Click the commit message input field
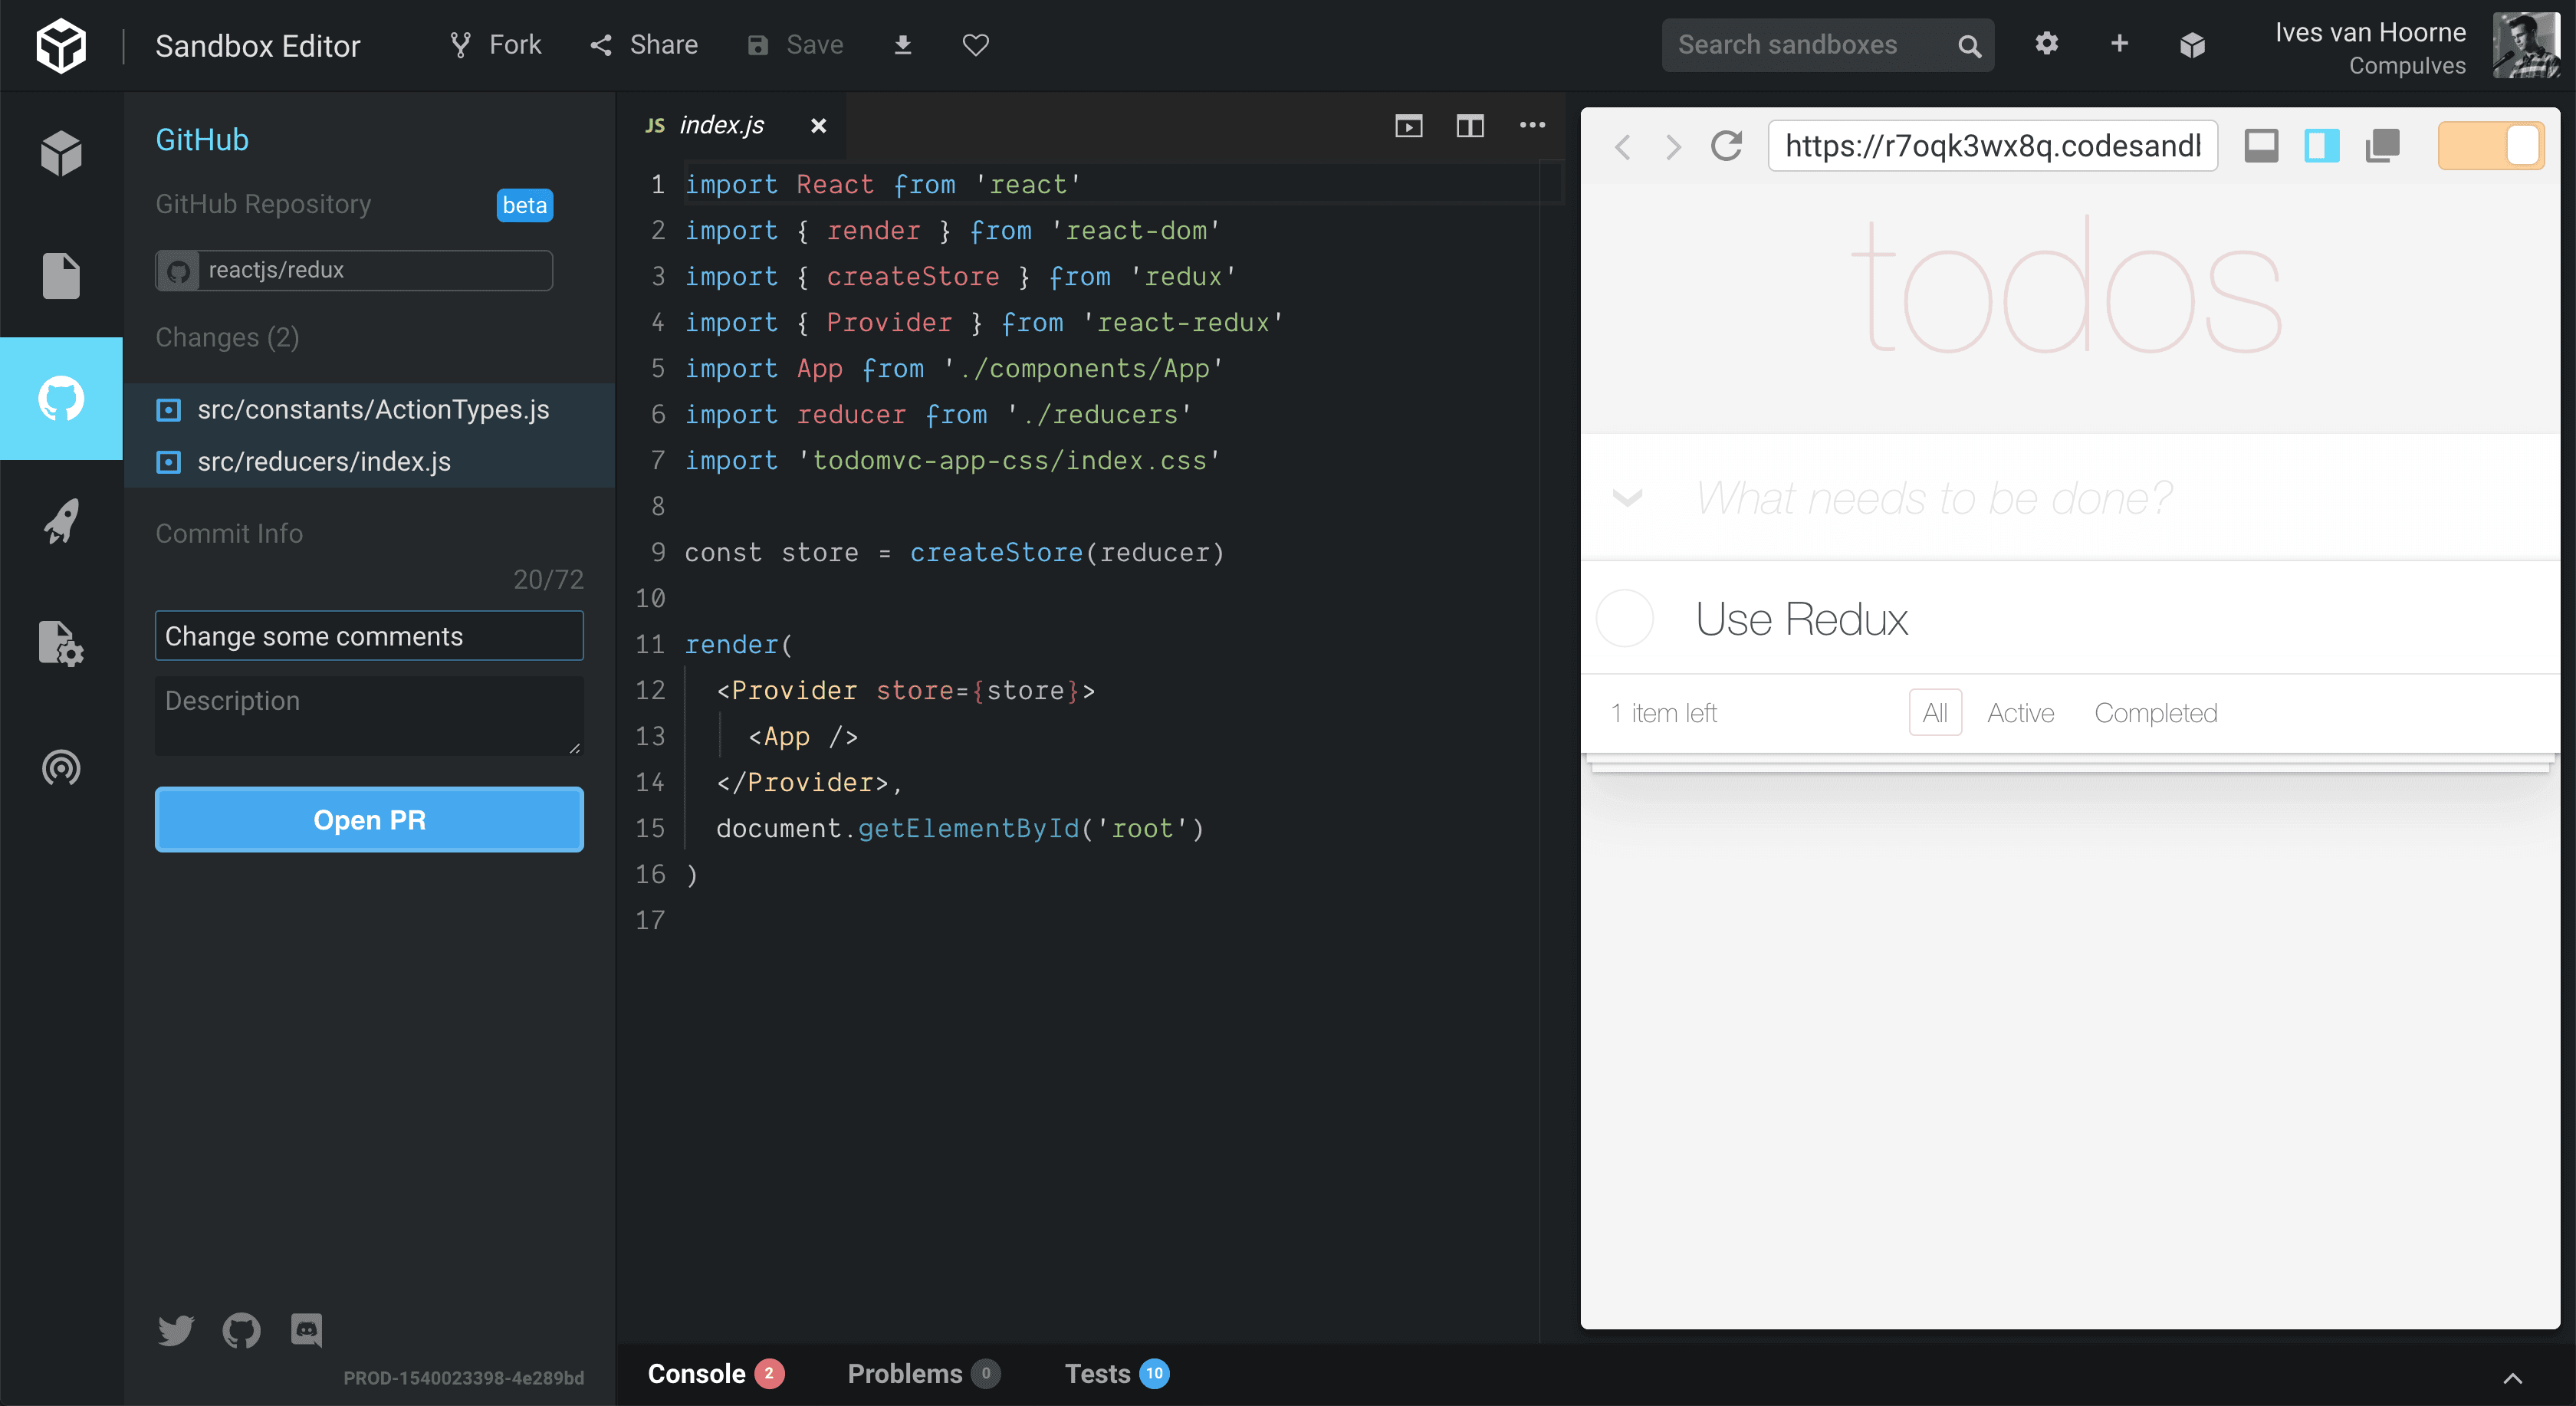The width and height of the screenshot is (2576, 1406). point(369,636)
